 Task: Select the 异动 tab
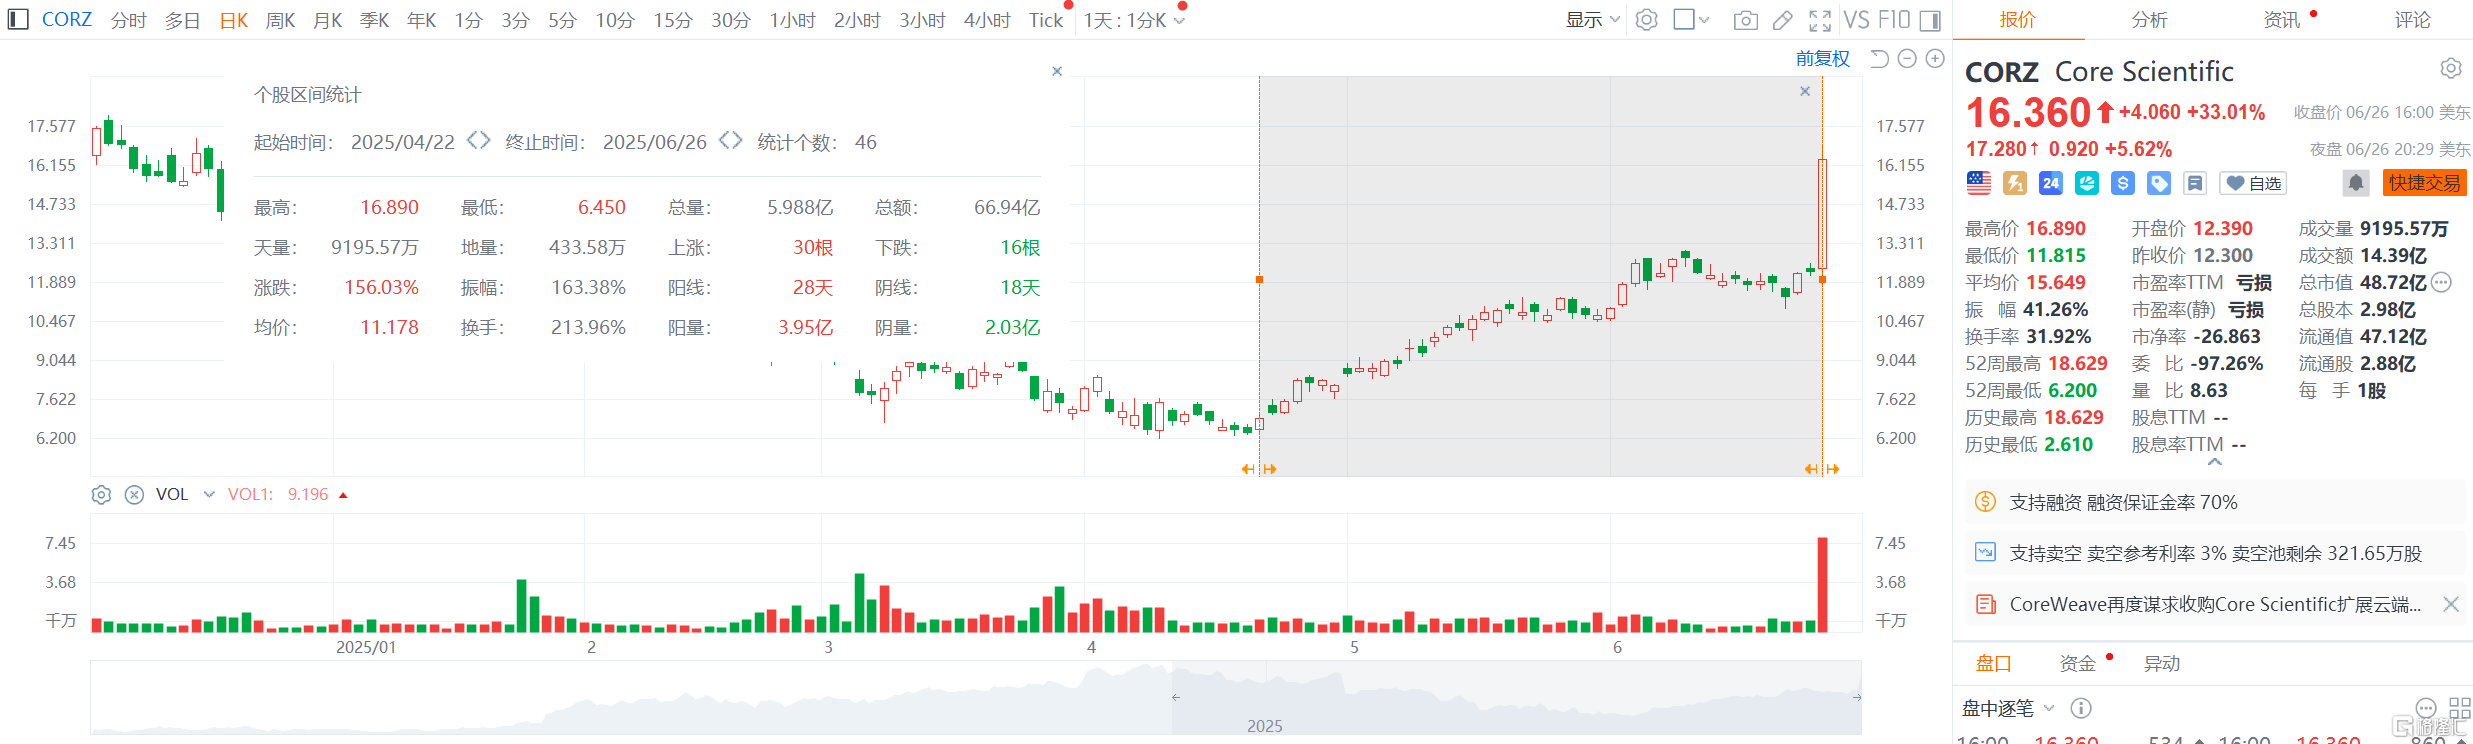tap(2161, 663)
